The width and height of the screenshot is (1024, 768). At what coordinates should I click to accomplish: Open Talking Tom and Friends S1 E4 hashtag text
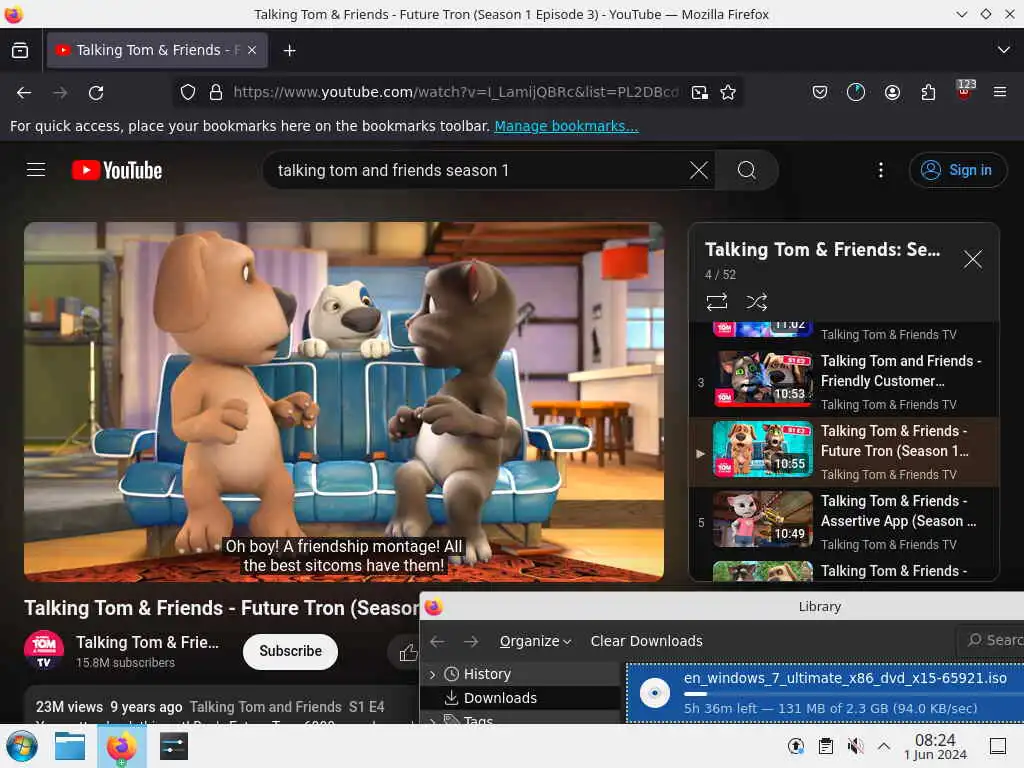coord(287,707)
